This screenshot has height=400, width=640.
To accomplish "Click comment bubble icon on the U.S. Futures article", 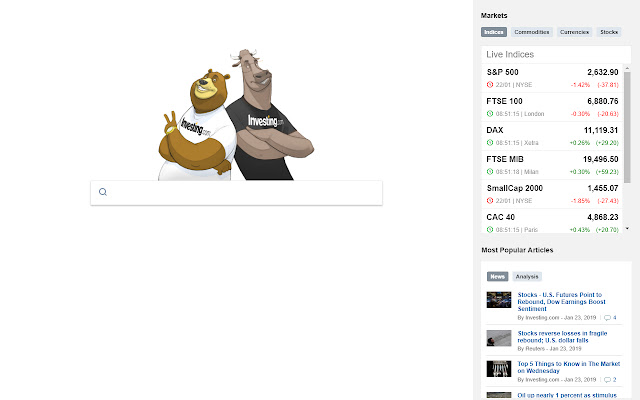I will click(607, 318).
